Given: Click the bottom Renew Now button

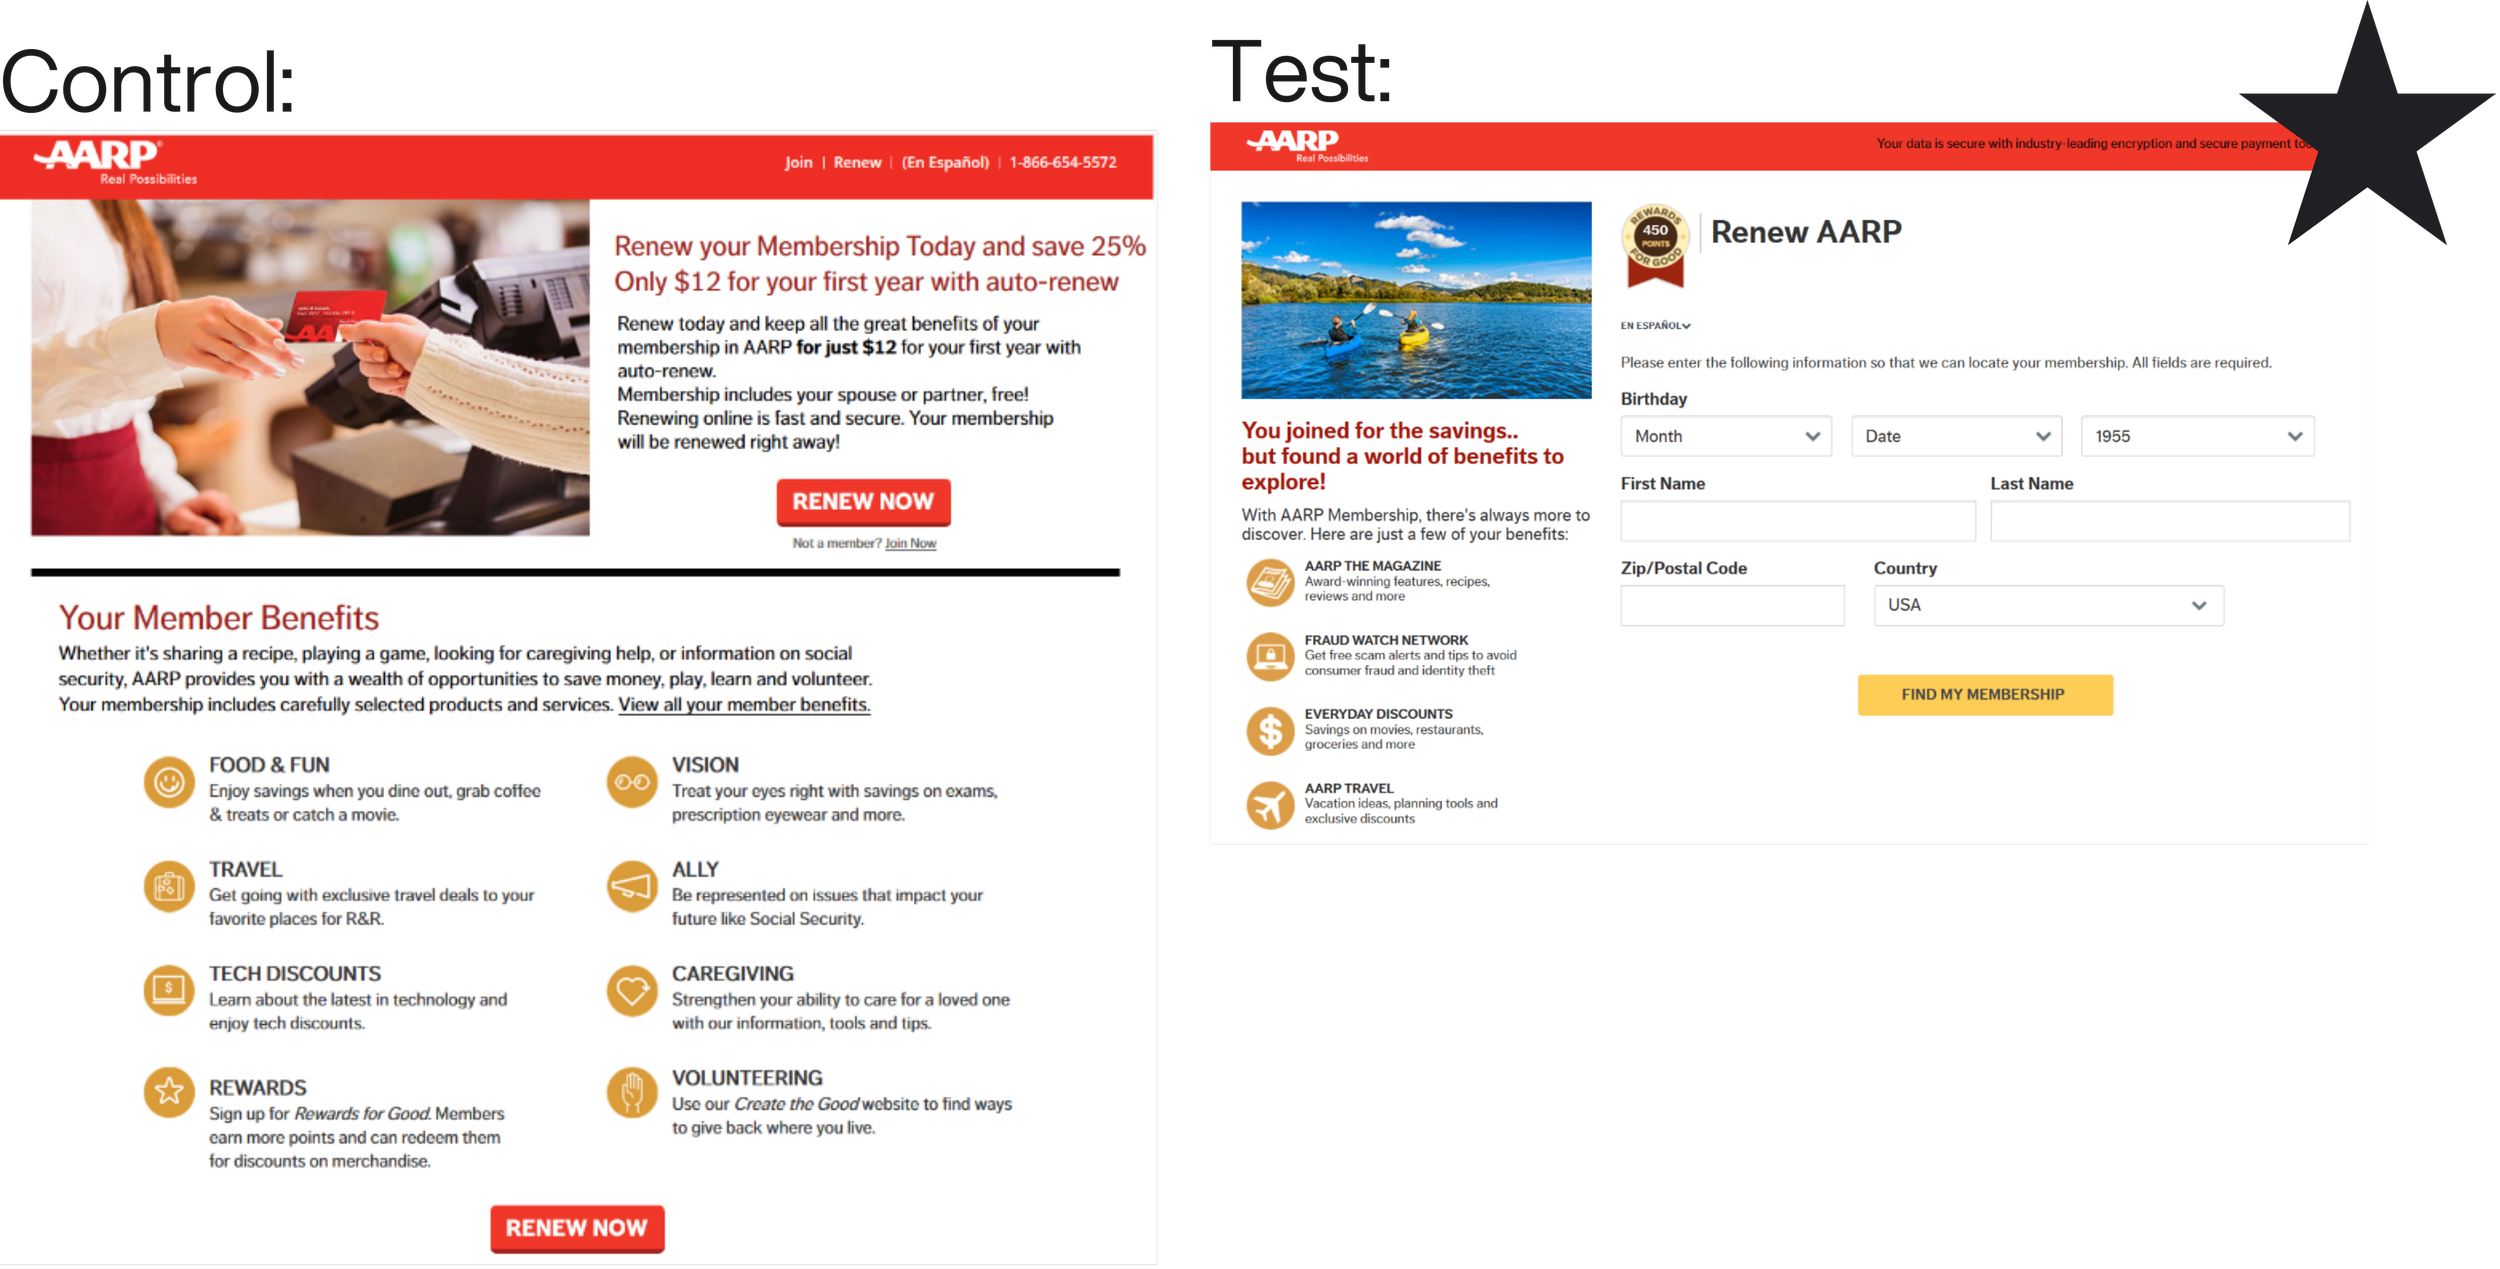Looking at the screenshot, I should coord(577,1228).
